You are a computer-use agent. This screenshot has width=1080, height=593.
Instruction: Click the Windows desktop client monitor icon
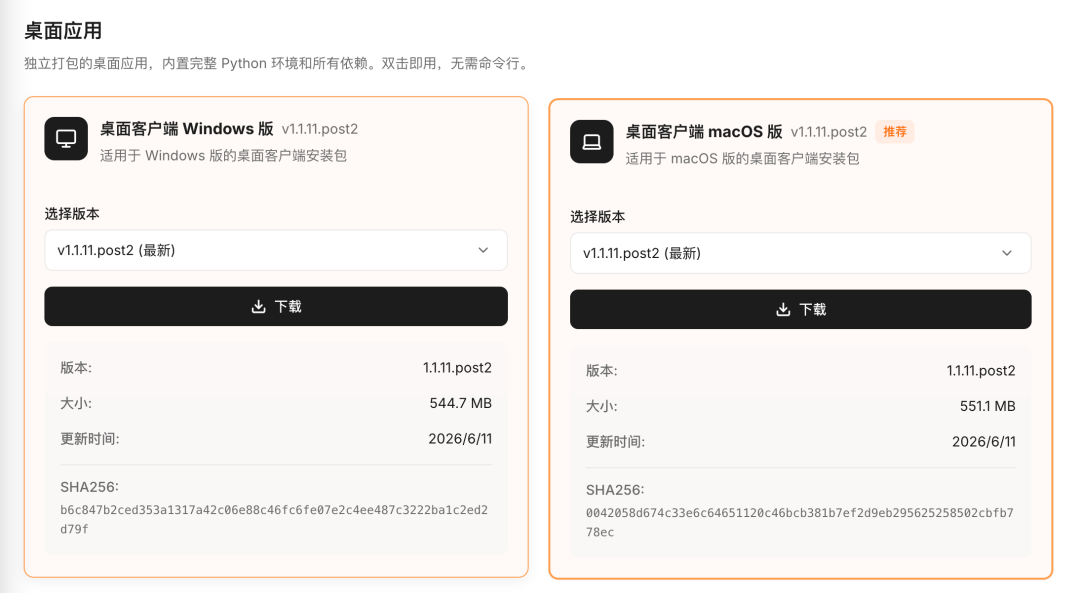[66, 138]
